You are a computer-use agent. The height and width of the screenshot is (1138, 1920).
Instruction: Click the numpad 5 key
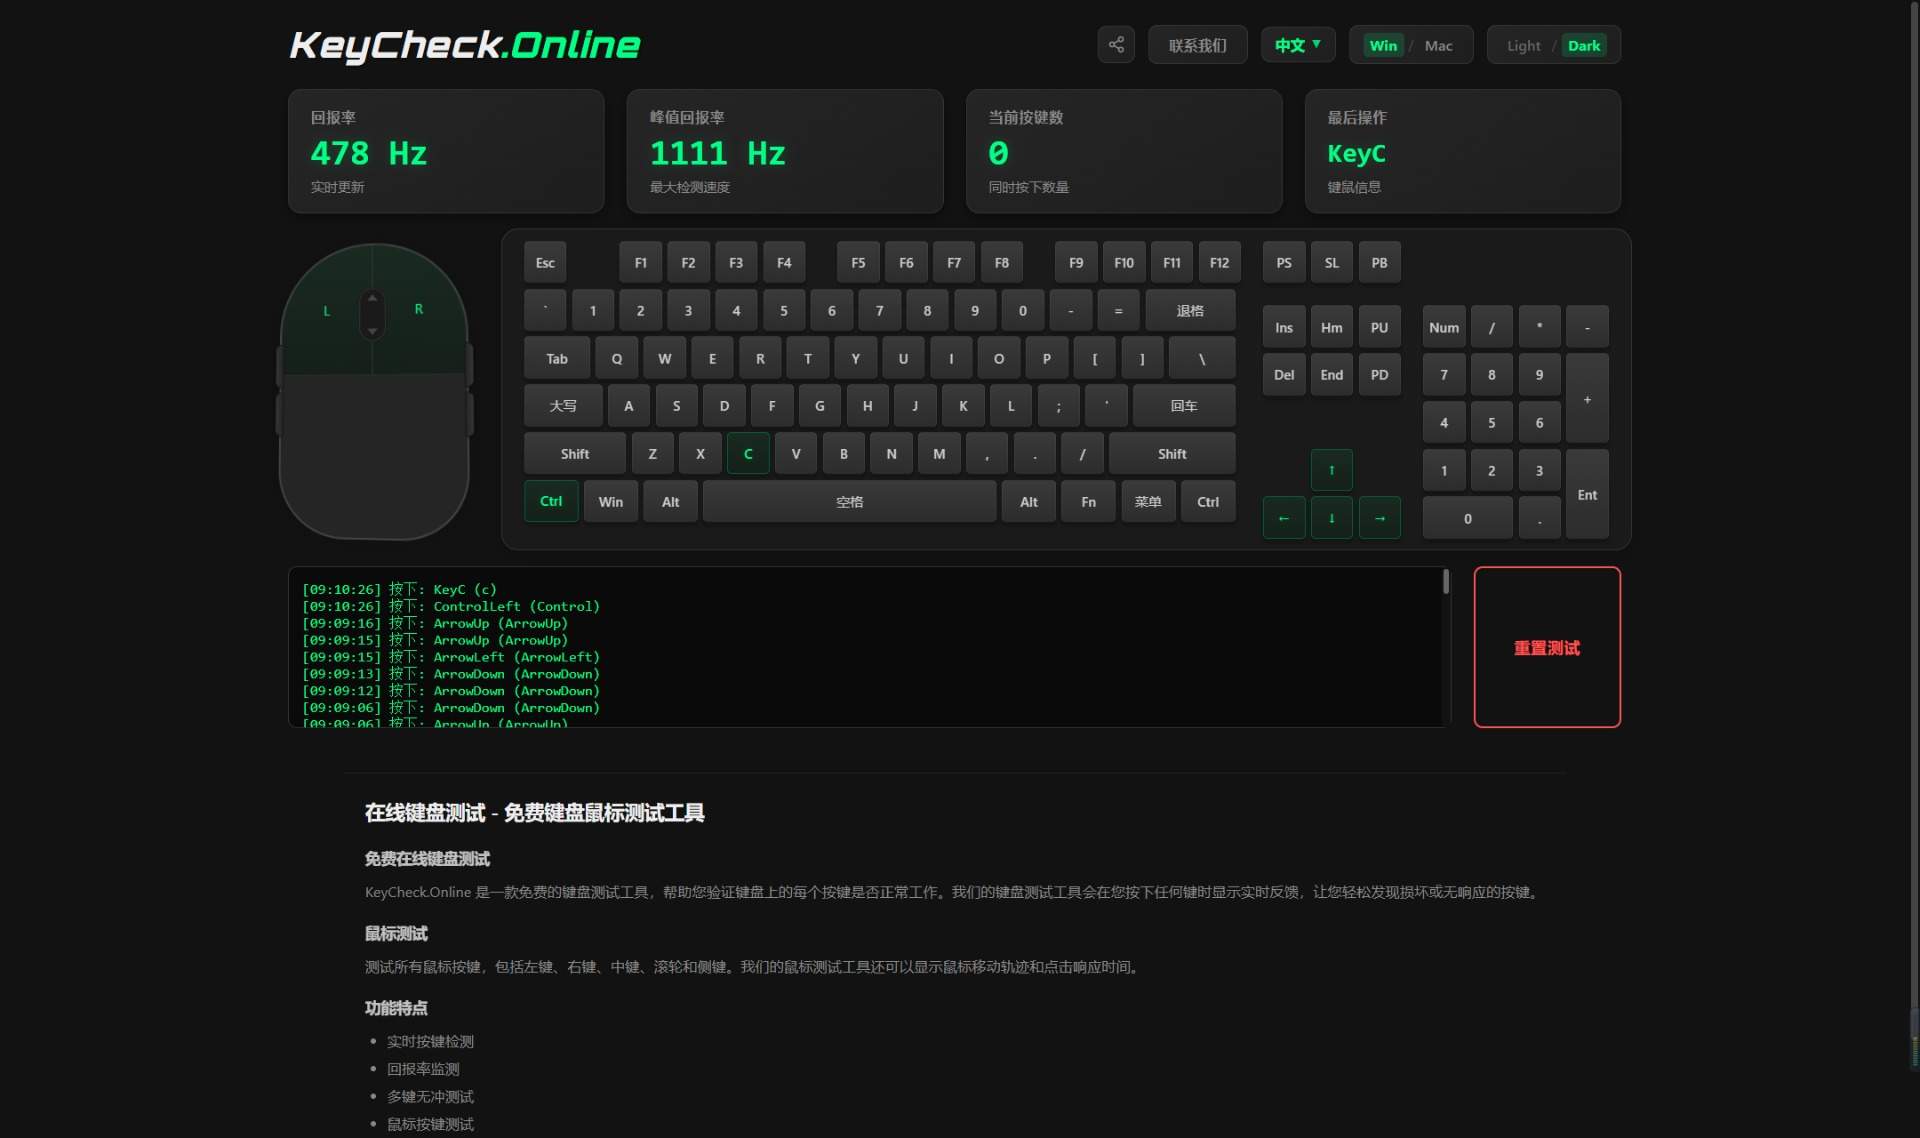(x=1491, y=423)
